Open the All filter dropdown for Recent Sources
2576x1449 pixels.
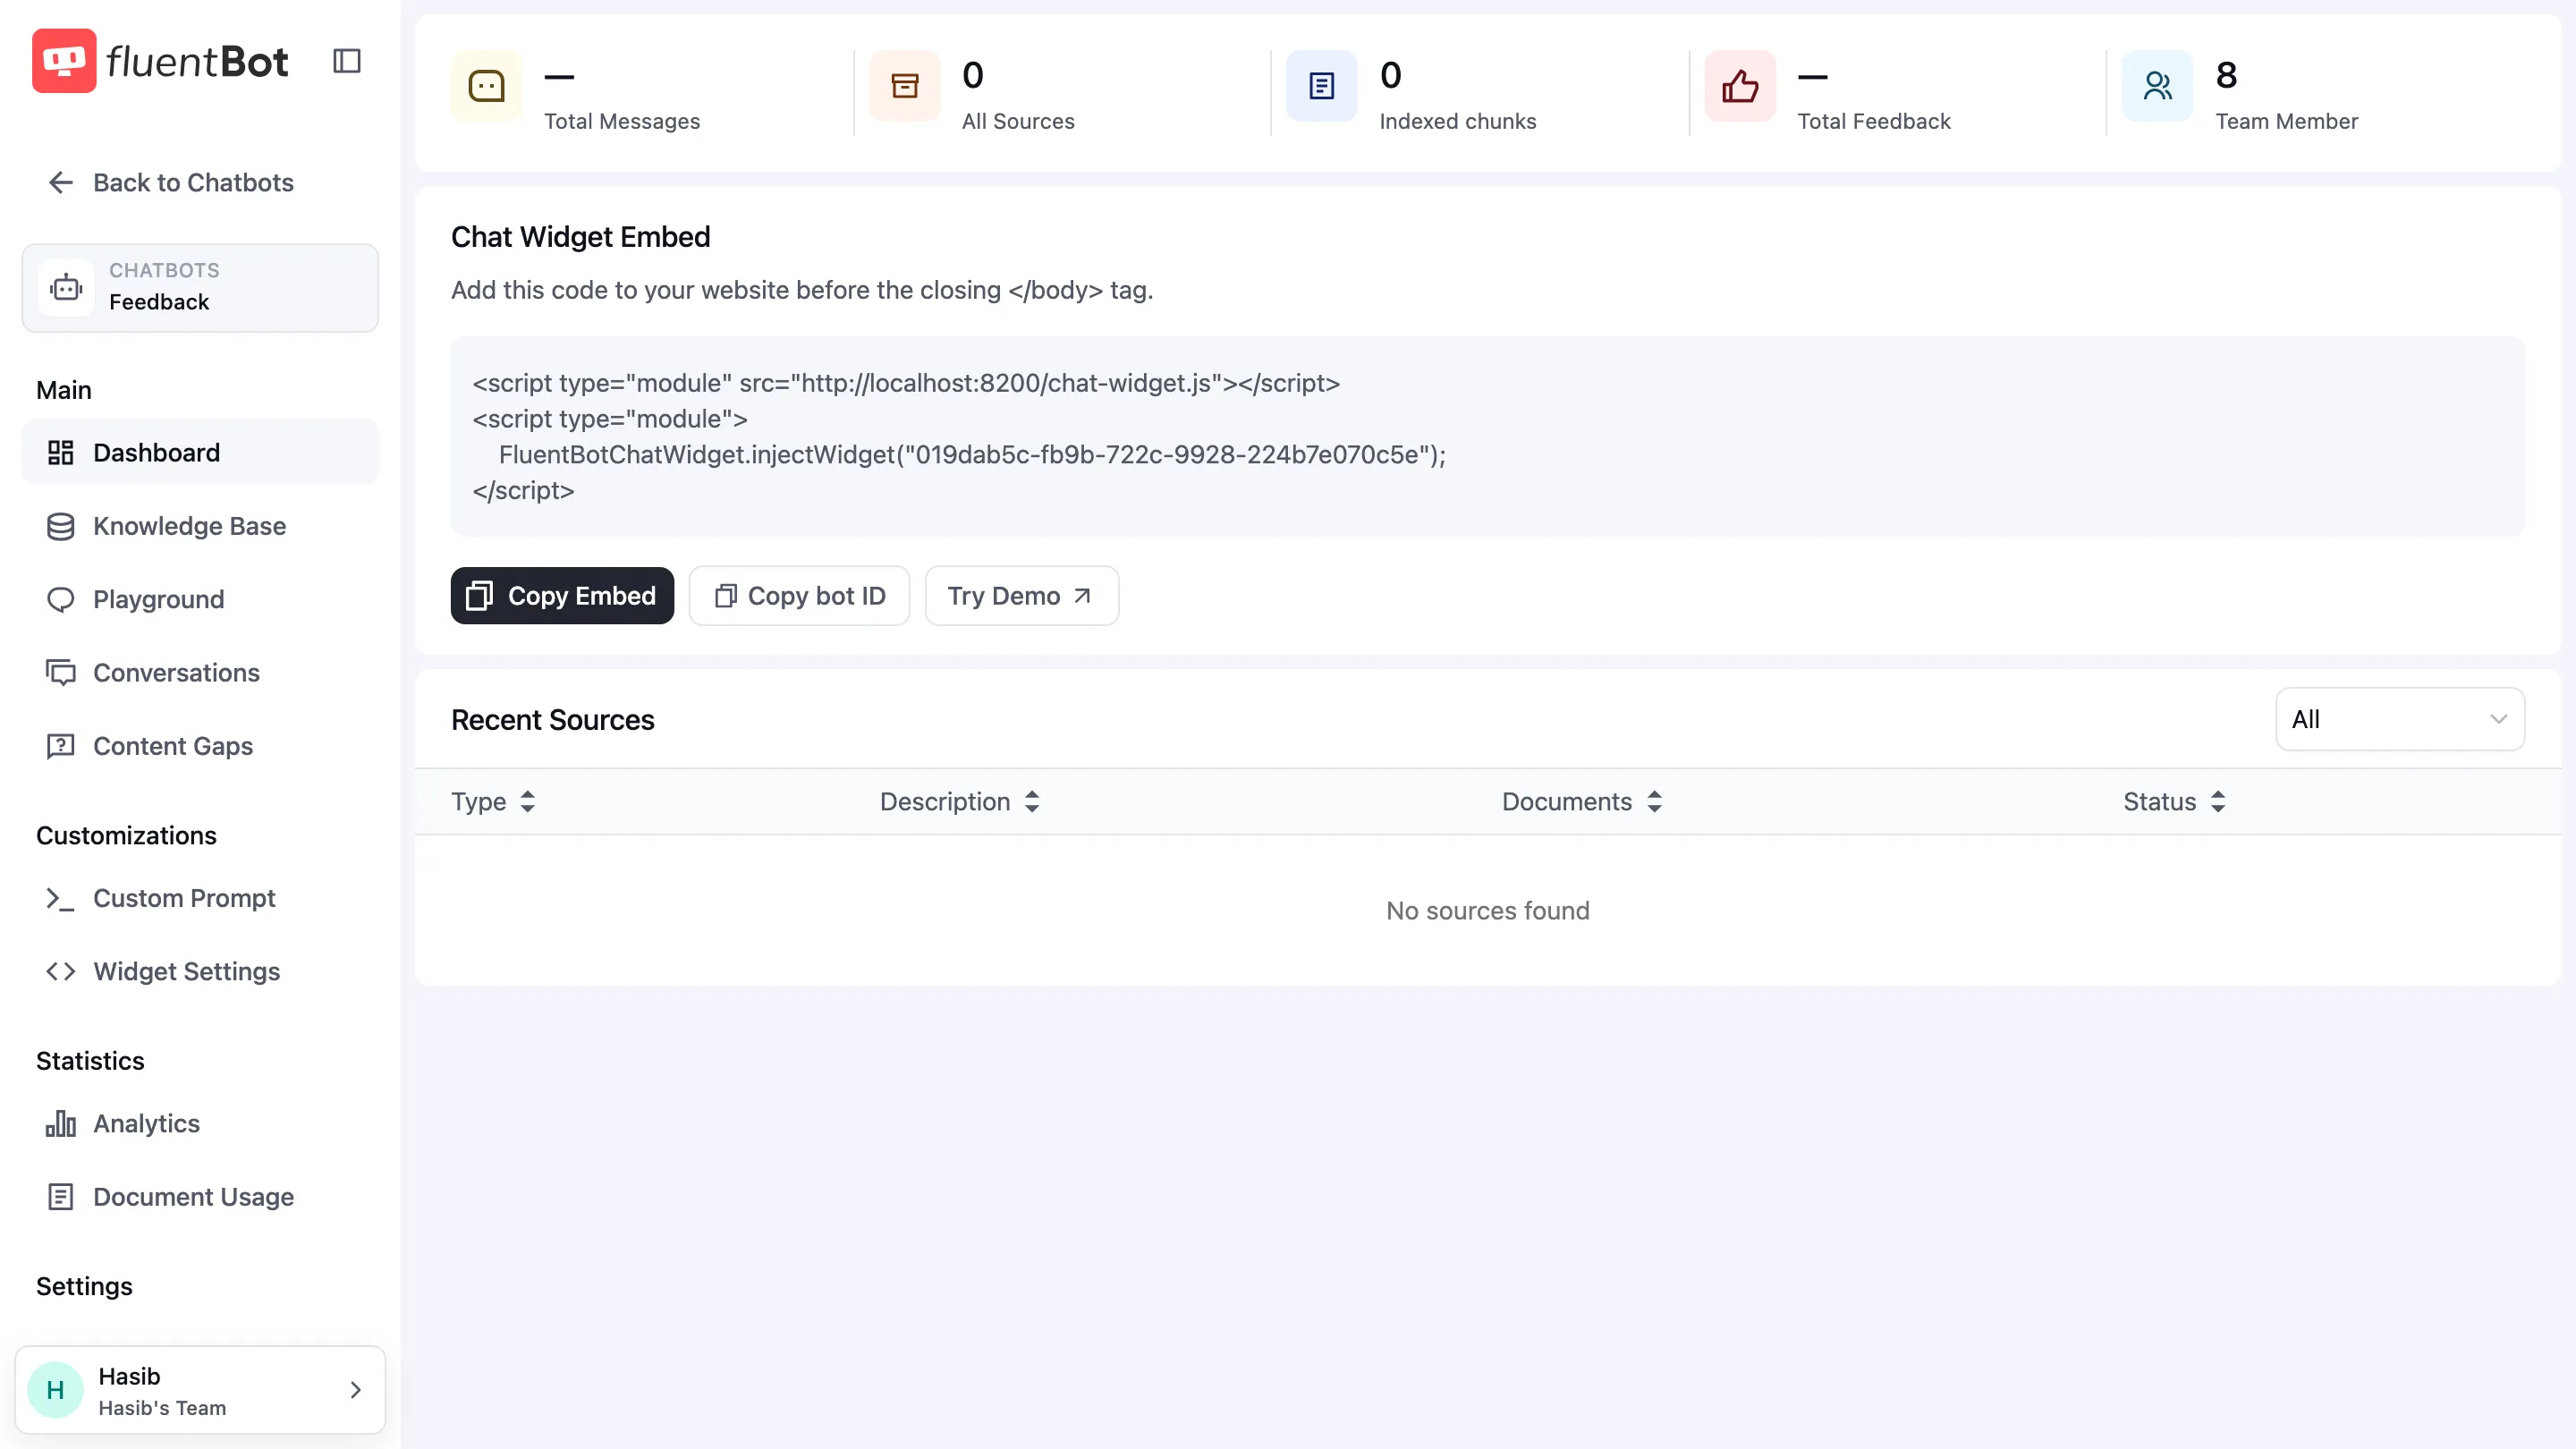click(2399, 719)
